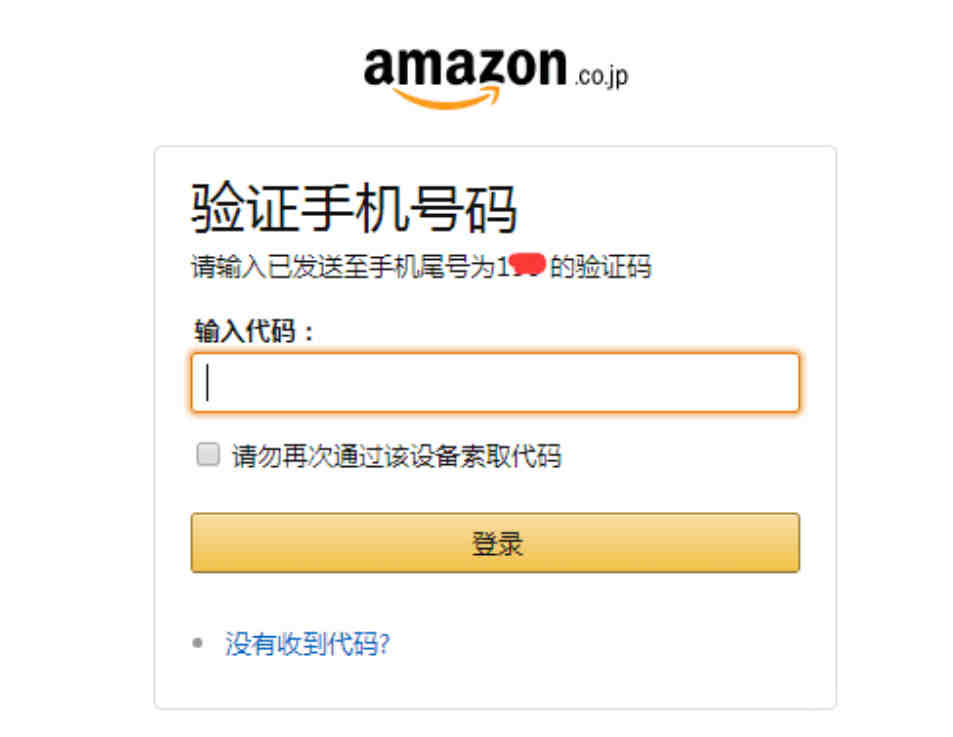
Task: Click the 登录 text on the button
Action: (x=497, y=543)
